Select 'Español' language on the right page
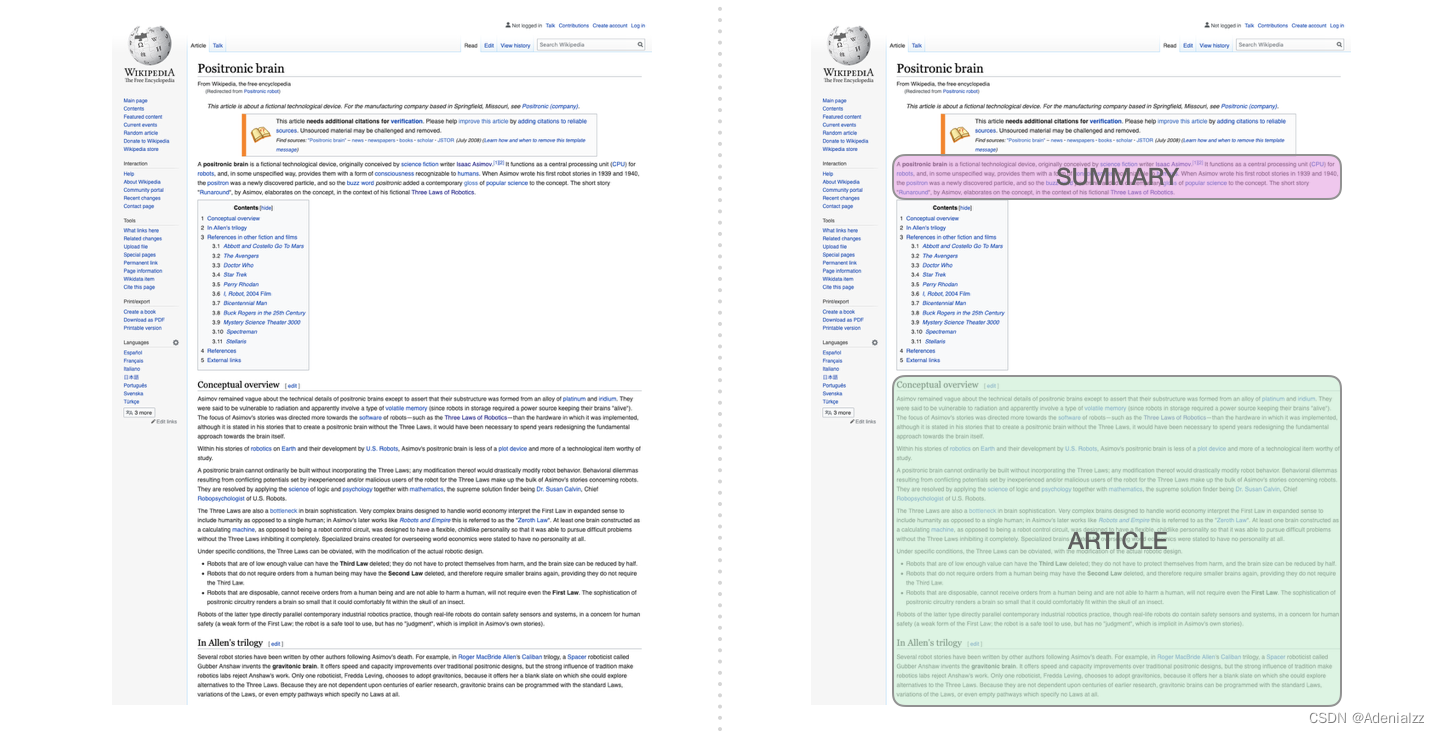The image size is (1440, 733). tap(833, 353)
